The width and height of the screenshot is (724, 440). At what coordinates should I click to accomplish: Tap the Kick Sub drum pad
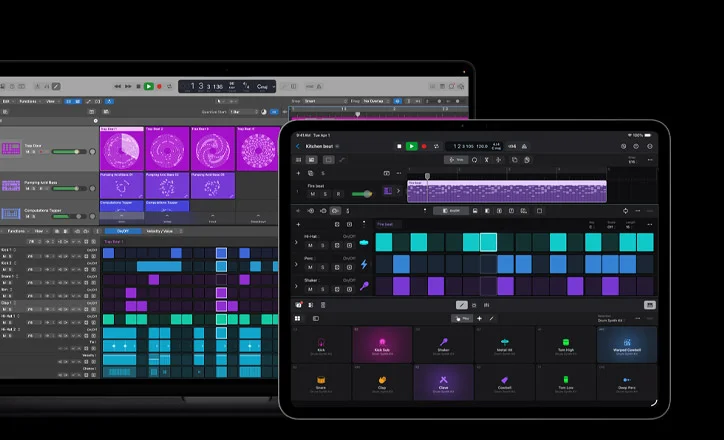click(382, 344)
